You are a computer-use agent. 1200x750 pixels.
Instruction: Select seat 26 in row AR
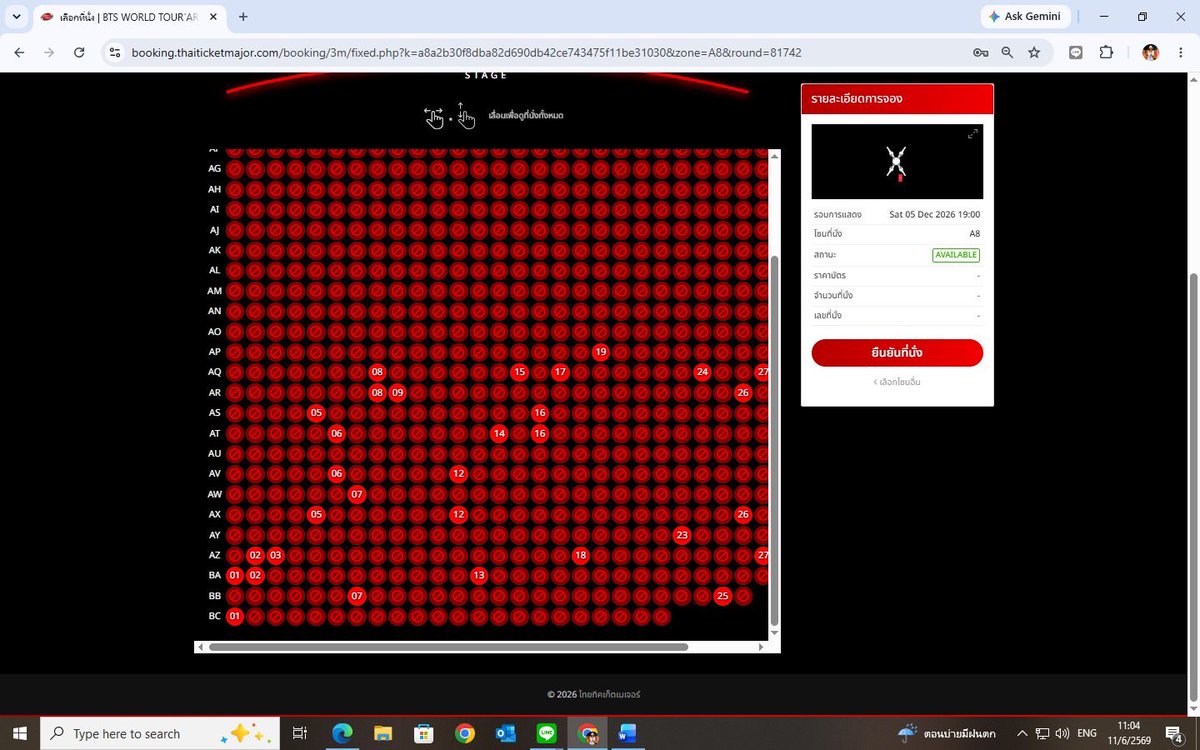[743, 393]
